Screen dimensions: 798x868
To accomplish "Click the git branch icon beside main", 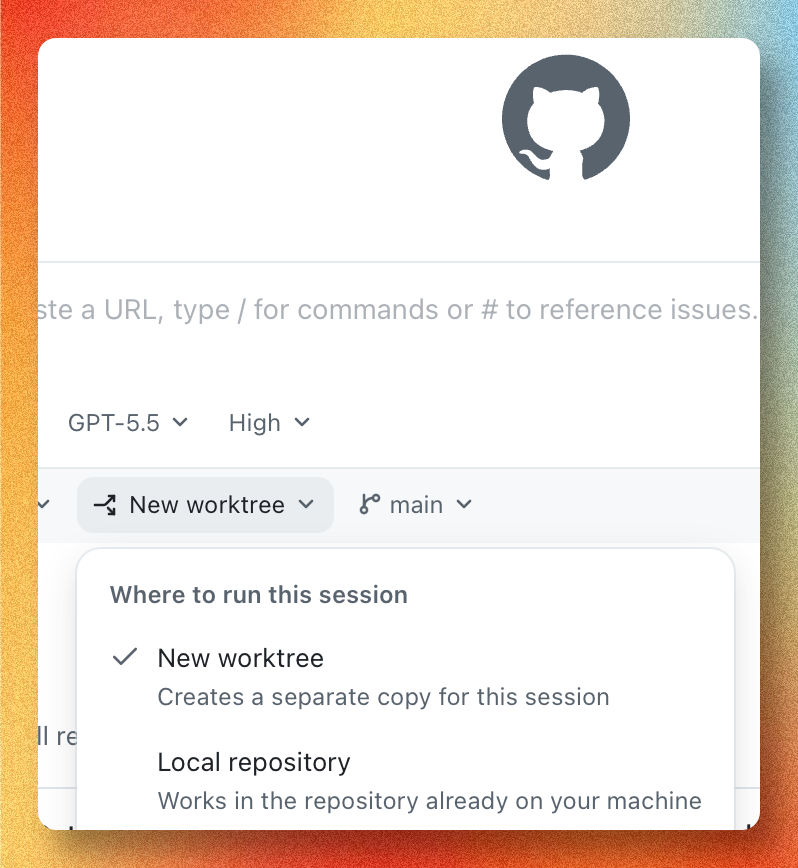I will [x=369, y=504].
